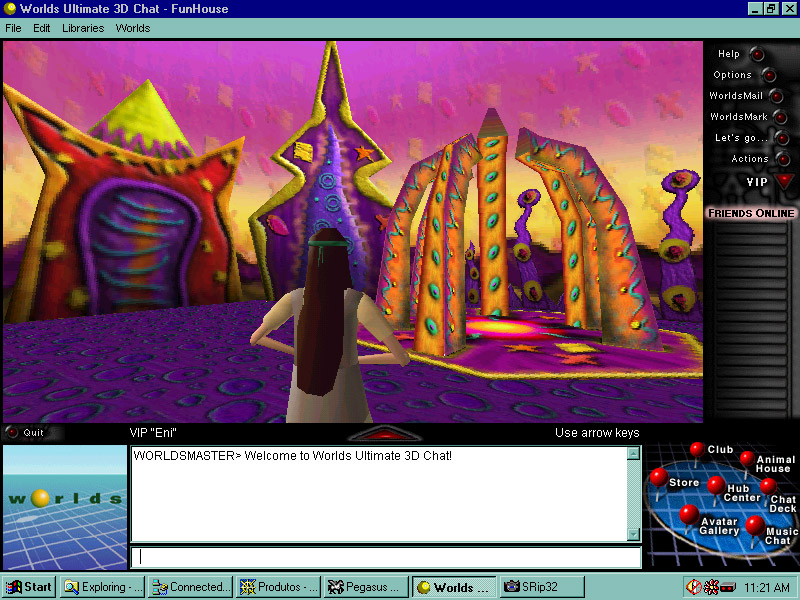
Task: Select the Store pin on map
Action: click(x=659, y=478)
